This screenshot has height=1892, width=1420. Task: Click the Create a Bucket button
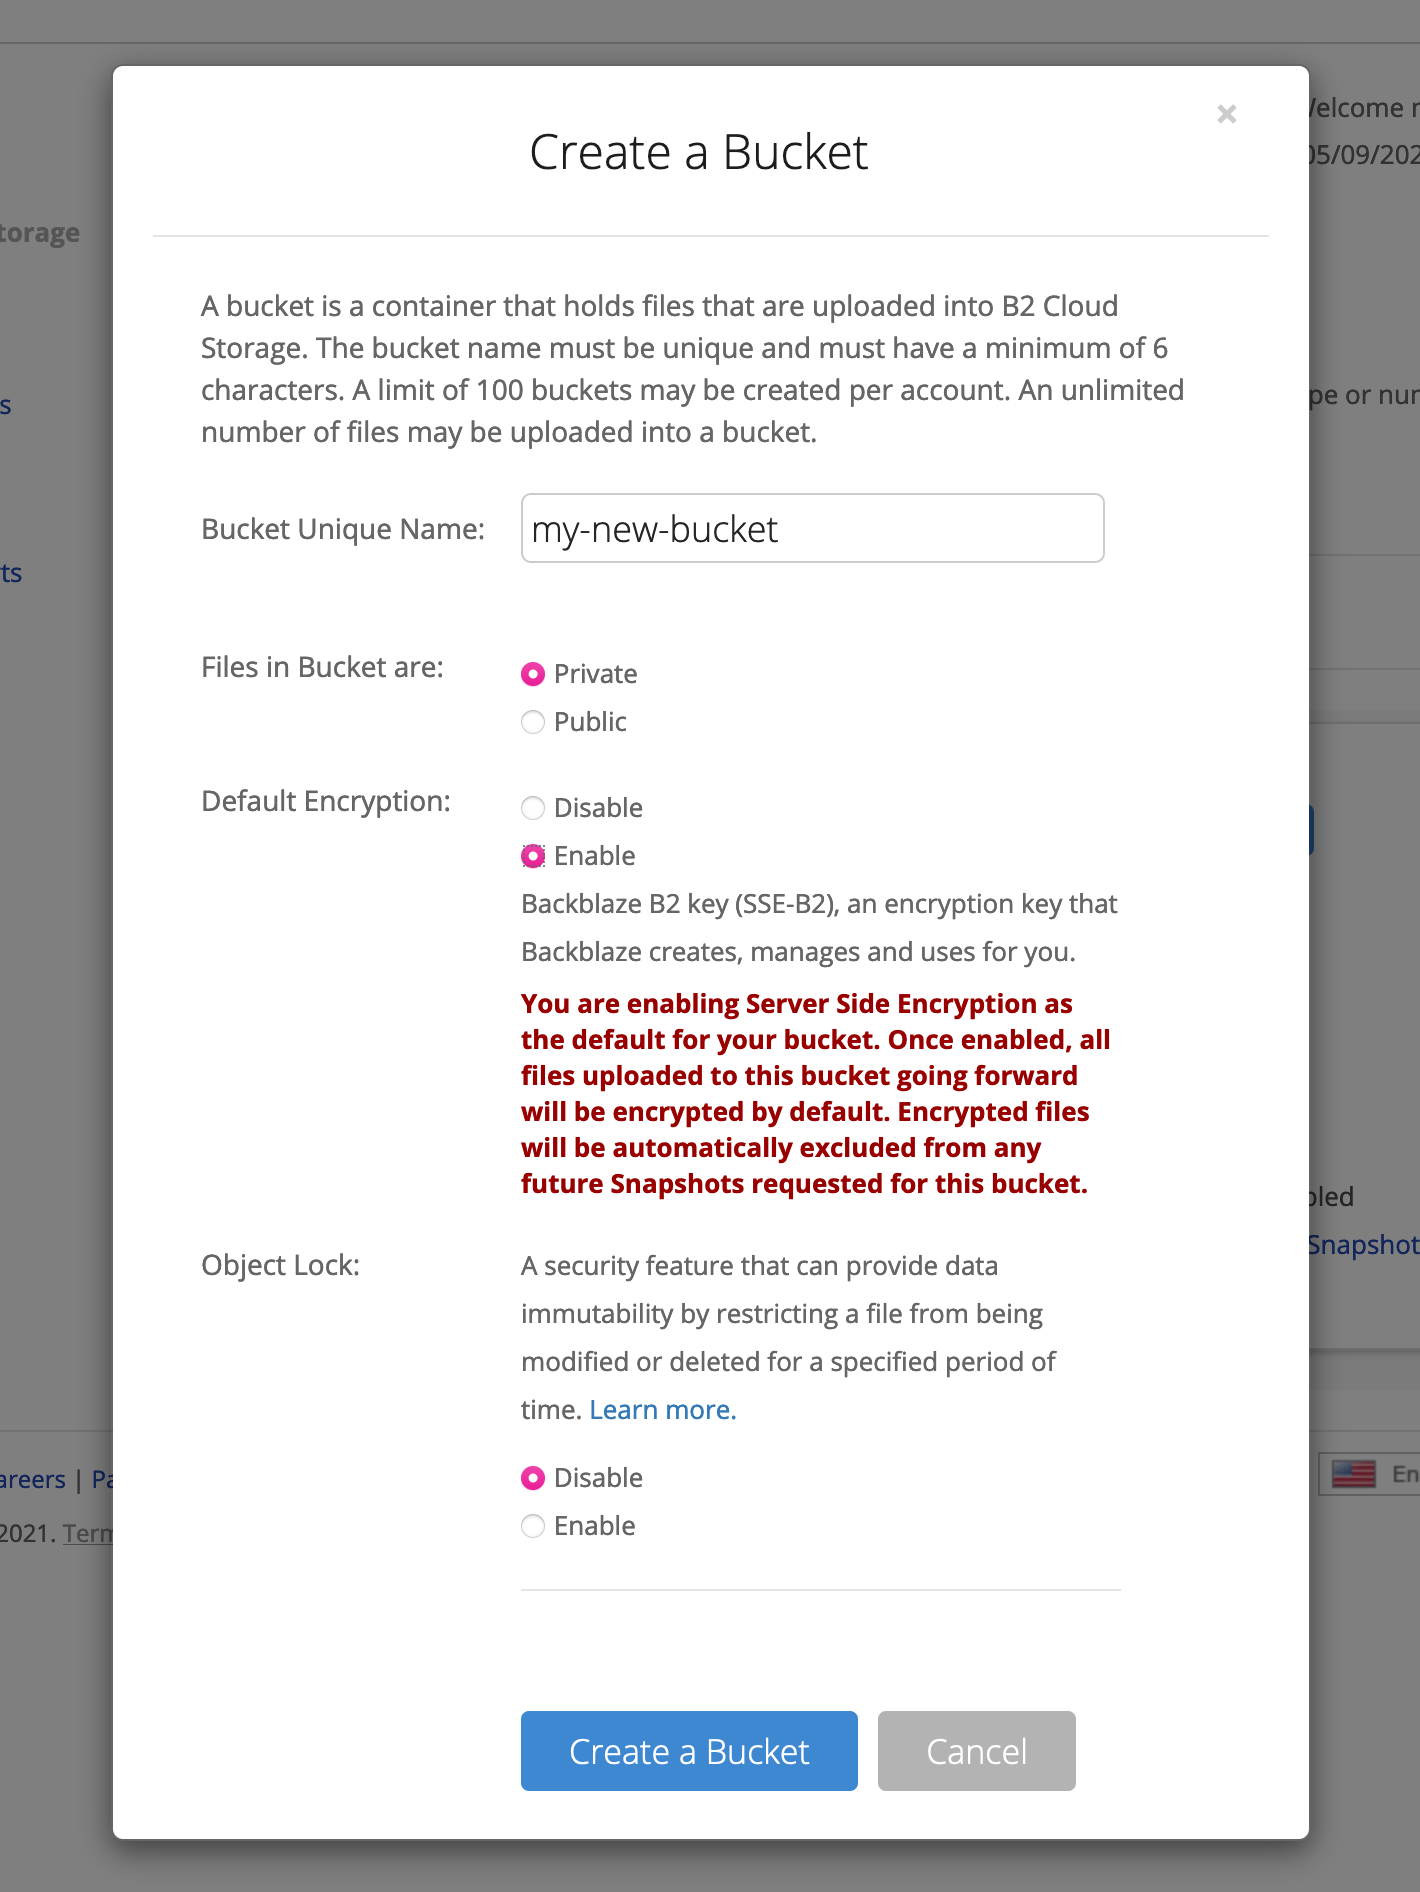688,1751
